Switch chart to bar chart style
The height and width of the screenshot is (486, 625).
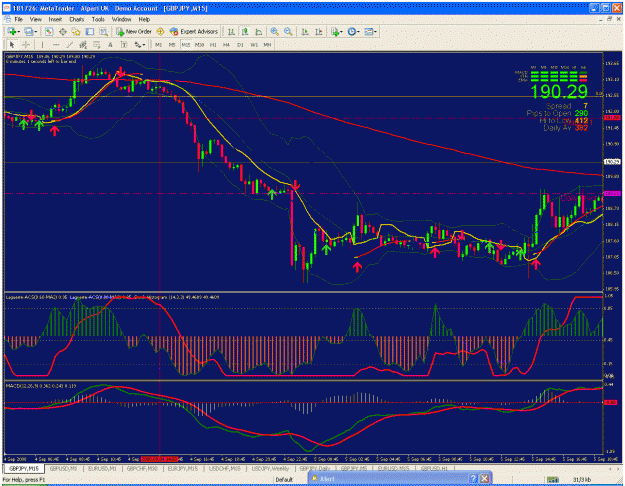[x=231, y=31]
